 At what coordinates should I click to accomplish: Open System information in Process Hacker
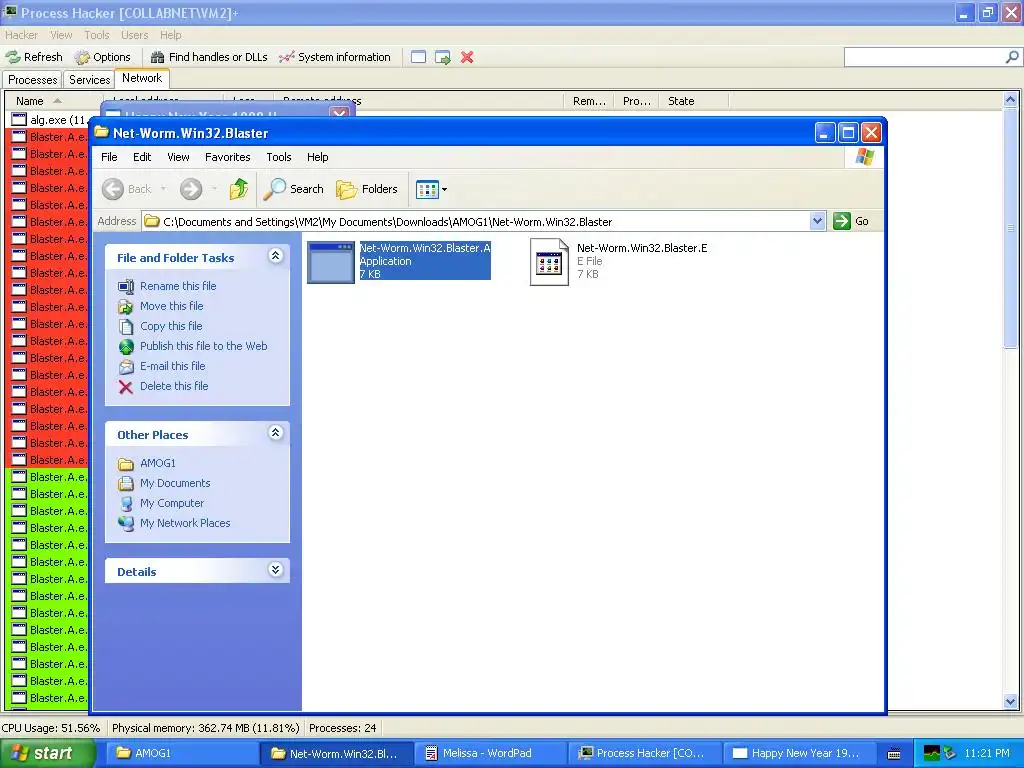pyautogui.click(x=334, y=57)
